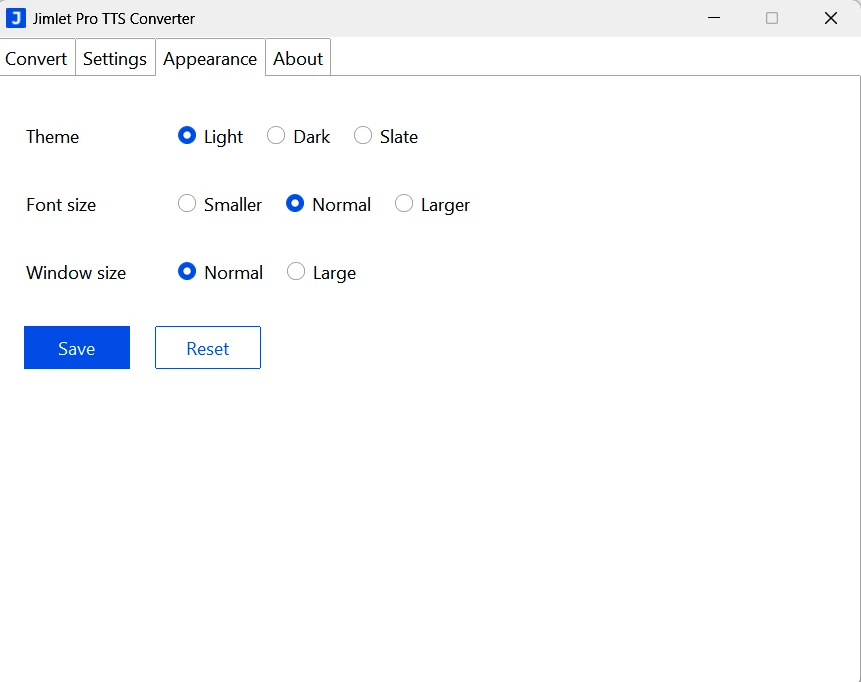Maximize the converter window
The image size is (861, 682).
click(771, 18)
